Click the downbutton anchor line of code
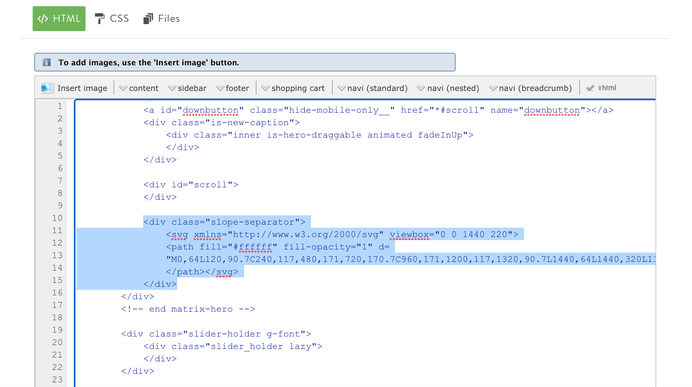Viewport: 692px width, 387px height. click(x=378, y=110)
